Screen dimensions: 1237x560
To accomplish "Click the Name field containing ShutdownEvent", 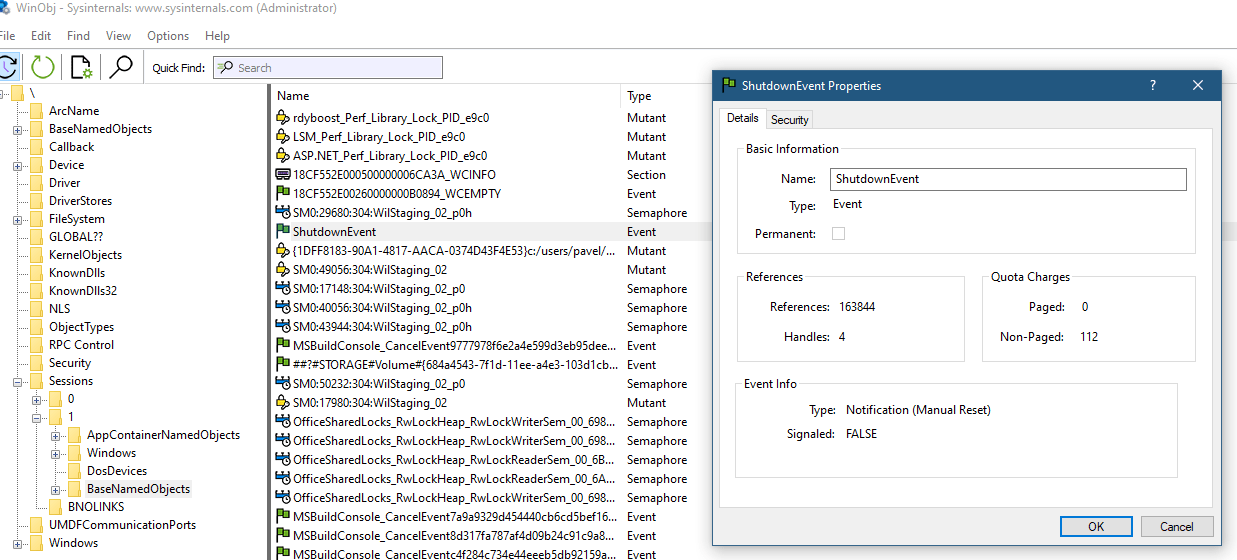I will (x=1008, y=179).
